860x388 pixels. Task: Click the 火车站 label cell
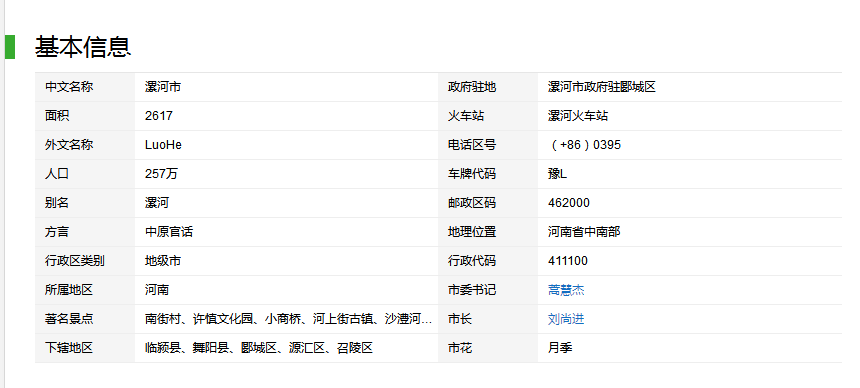click(488, 116)
